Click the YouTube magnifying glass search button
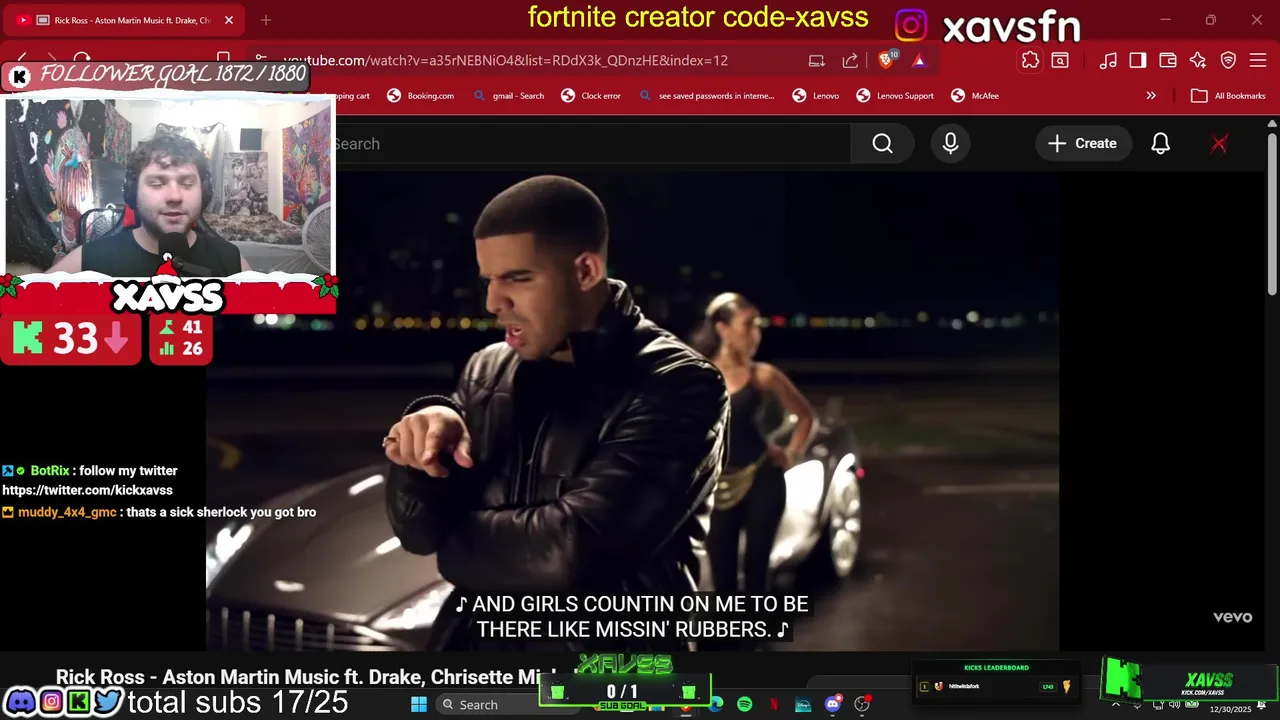This screenshot has height=720, width=1280. point(882,144)
